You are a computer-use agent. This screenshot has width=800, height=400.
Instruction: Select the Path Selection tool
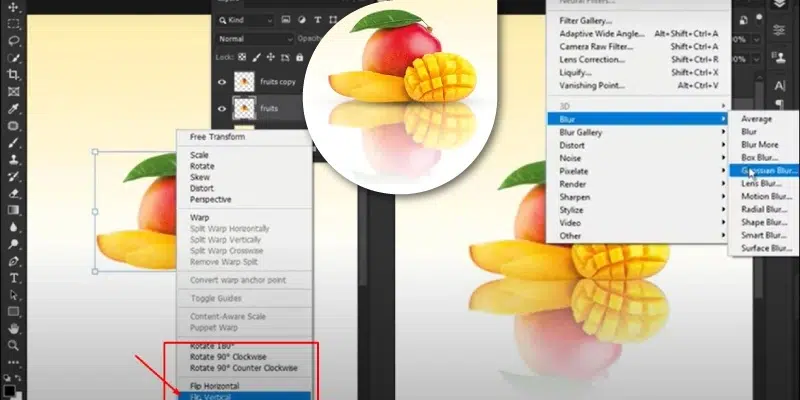tap(13, 295)
